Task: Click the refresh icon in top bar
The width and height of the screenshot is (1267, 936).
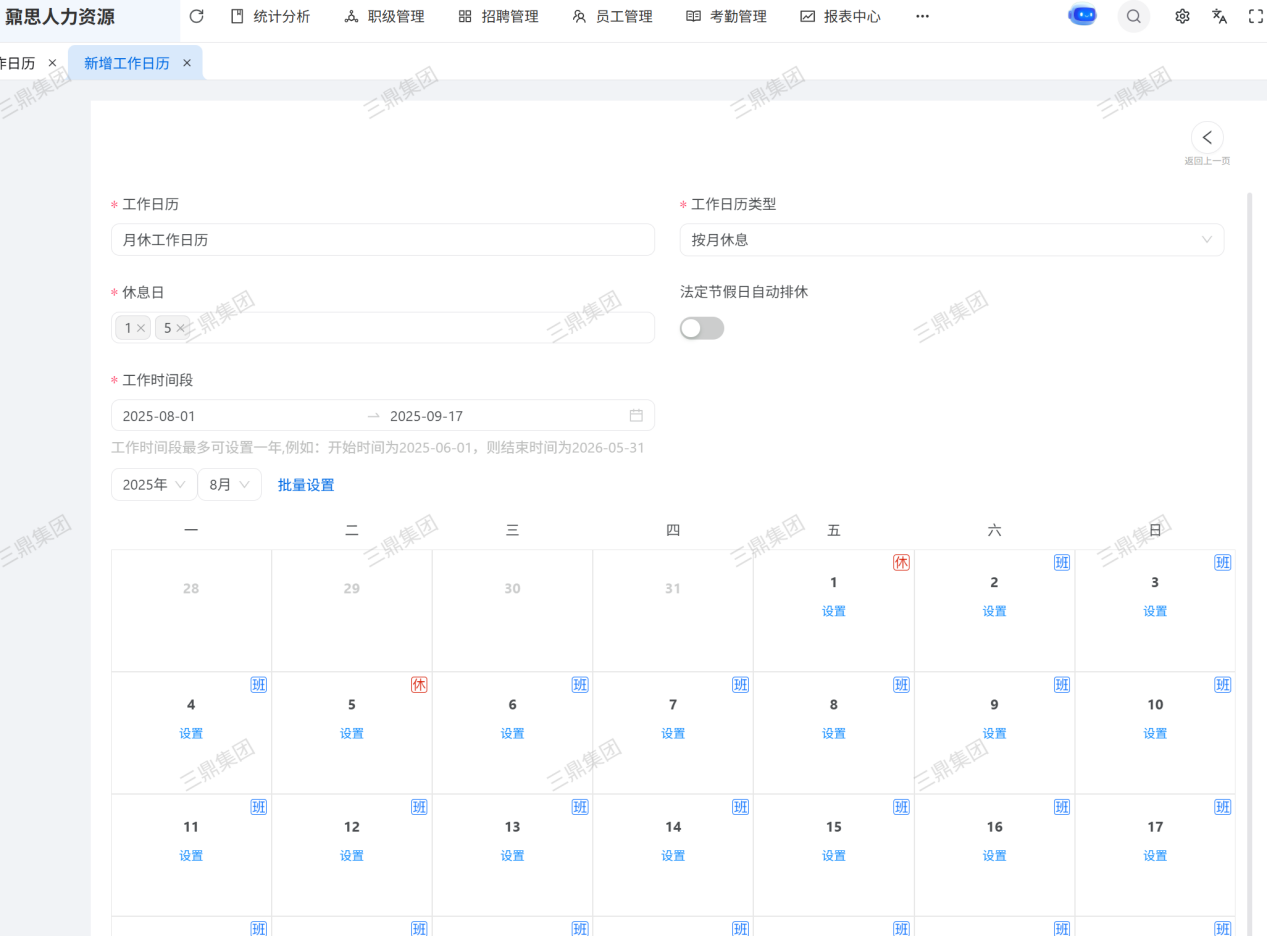Action: [196, 16]
